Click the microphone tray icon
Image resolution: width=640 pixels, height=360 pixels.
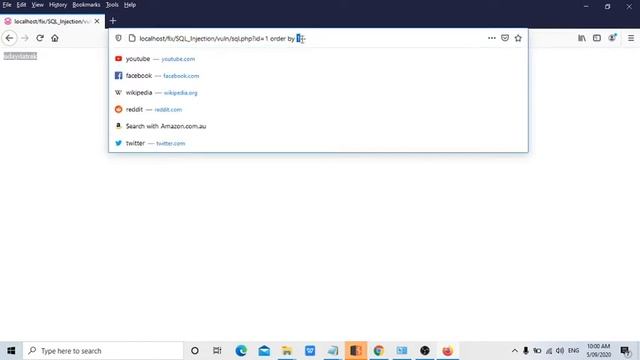(x=526, y=351)
